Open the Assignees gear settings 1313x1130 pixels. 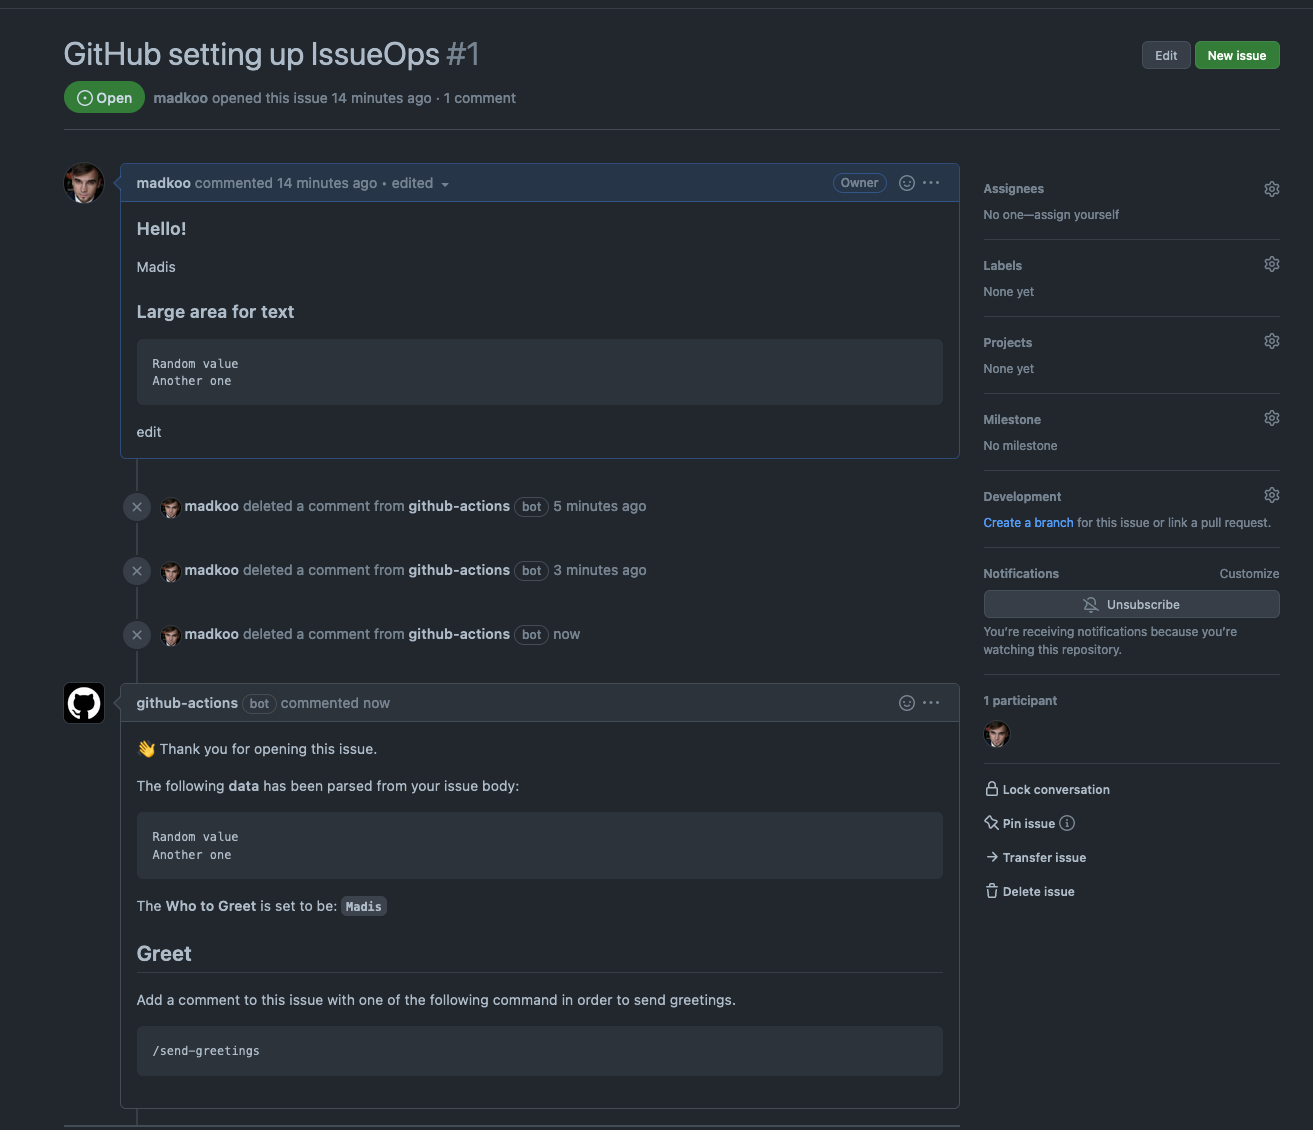1271,189
